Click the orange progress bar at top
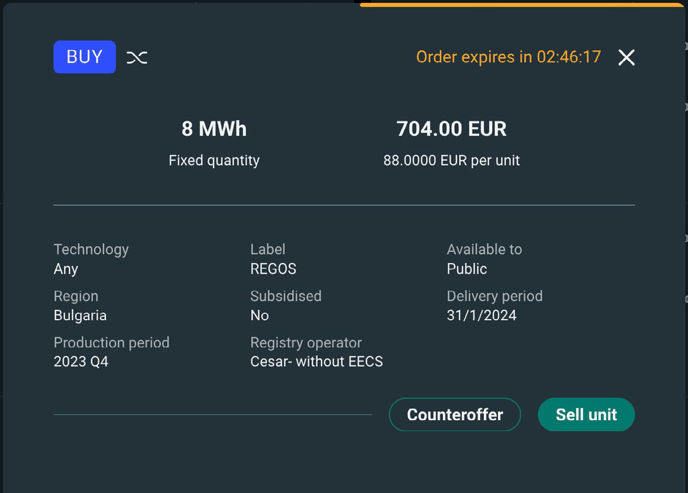This screenshot has width=688, height=493. [521, 5]
